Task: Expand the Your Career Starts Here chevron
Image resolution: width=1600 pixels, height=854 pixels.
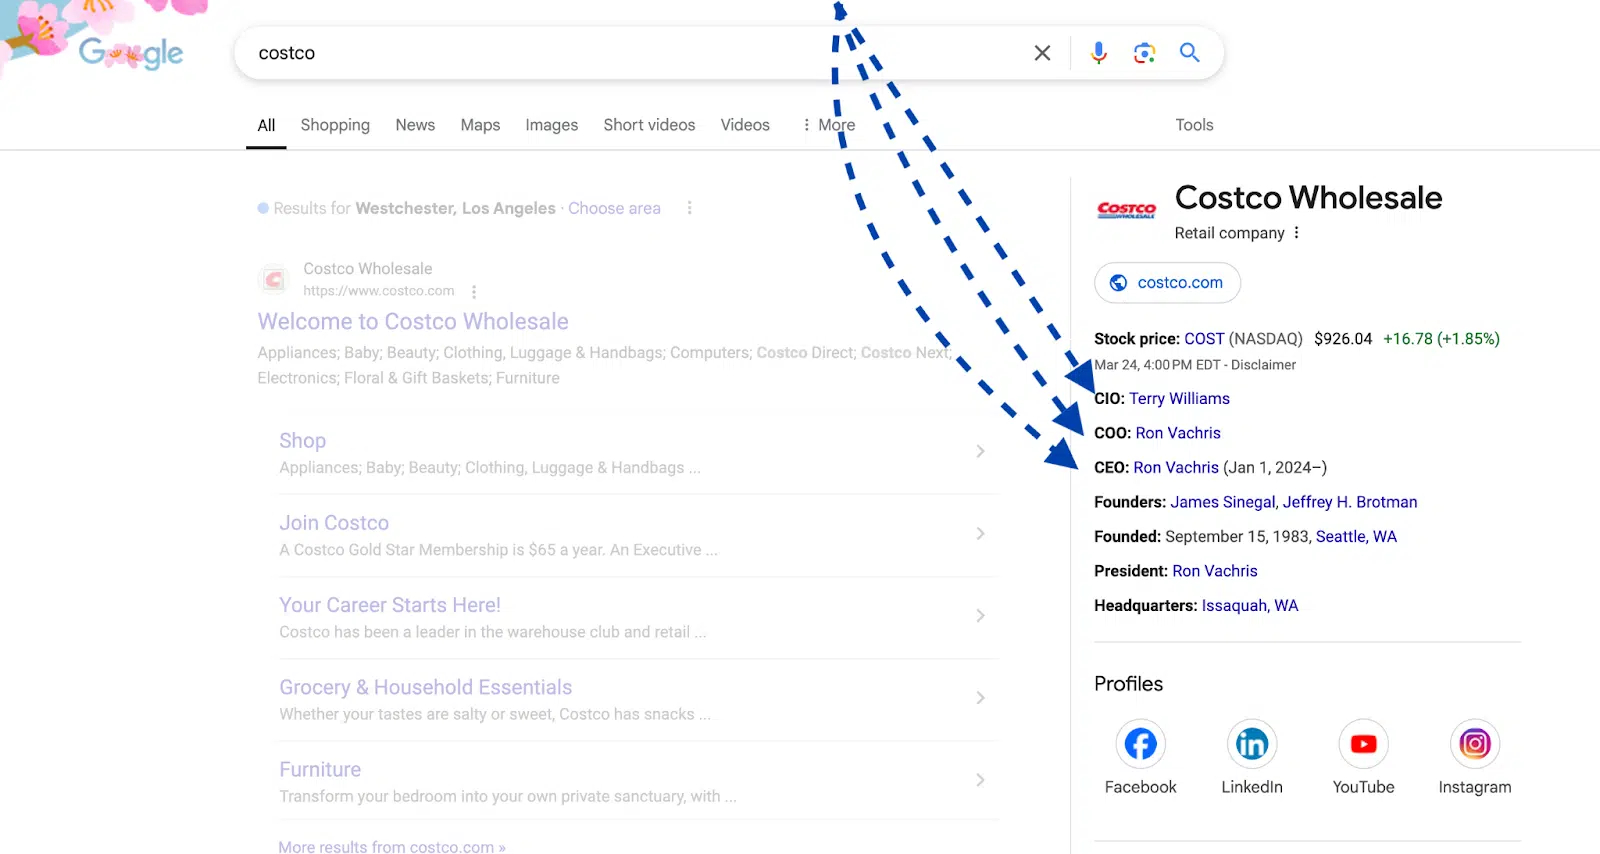Action: coord(980,615)
